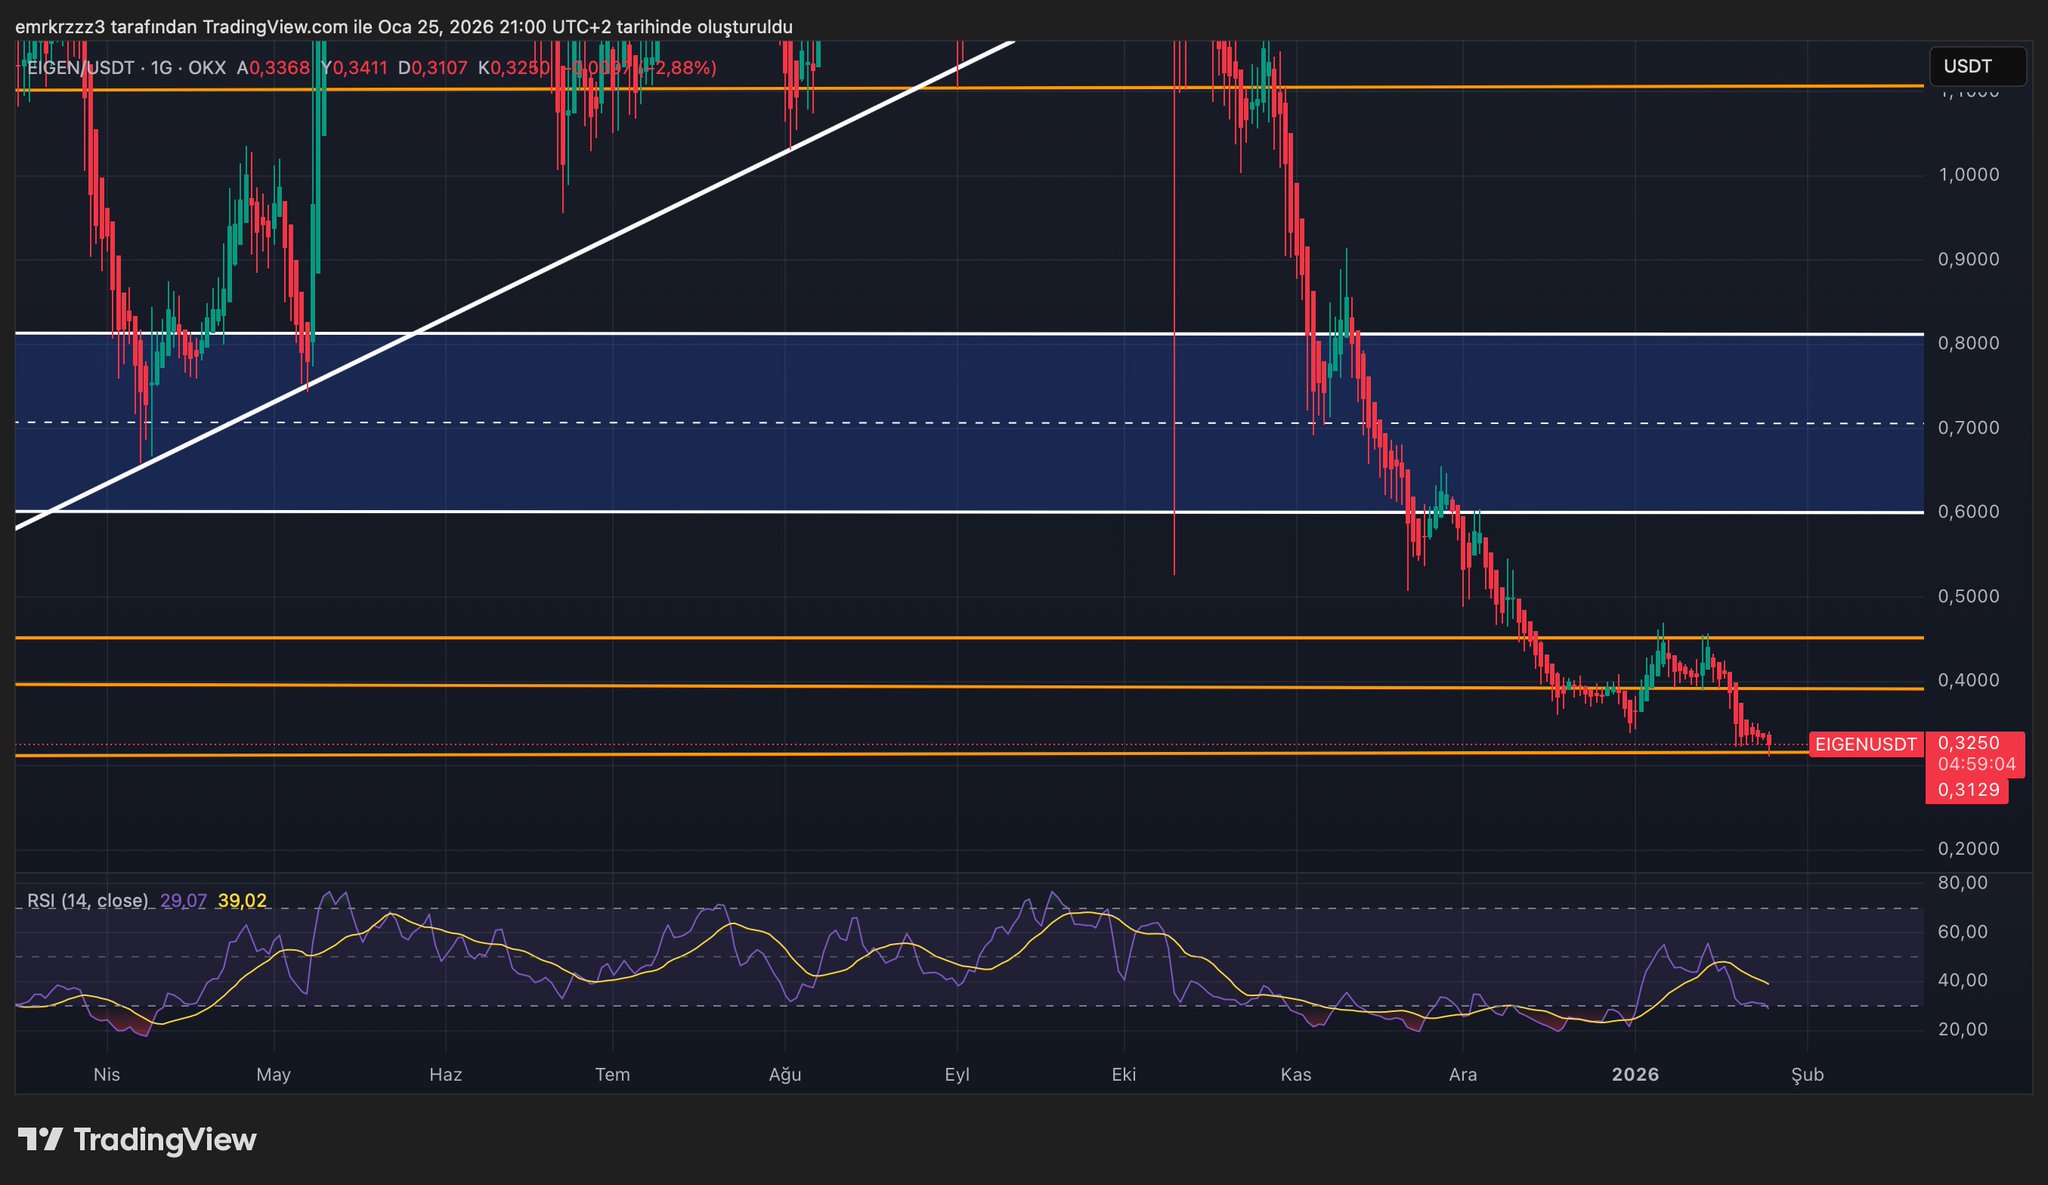Click the 80,00 level on RSI axis
Viewport: 2048px width, 1185px height.
click(x=1962, y=883)
